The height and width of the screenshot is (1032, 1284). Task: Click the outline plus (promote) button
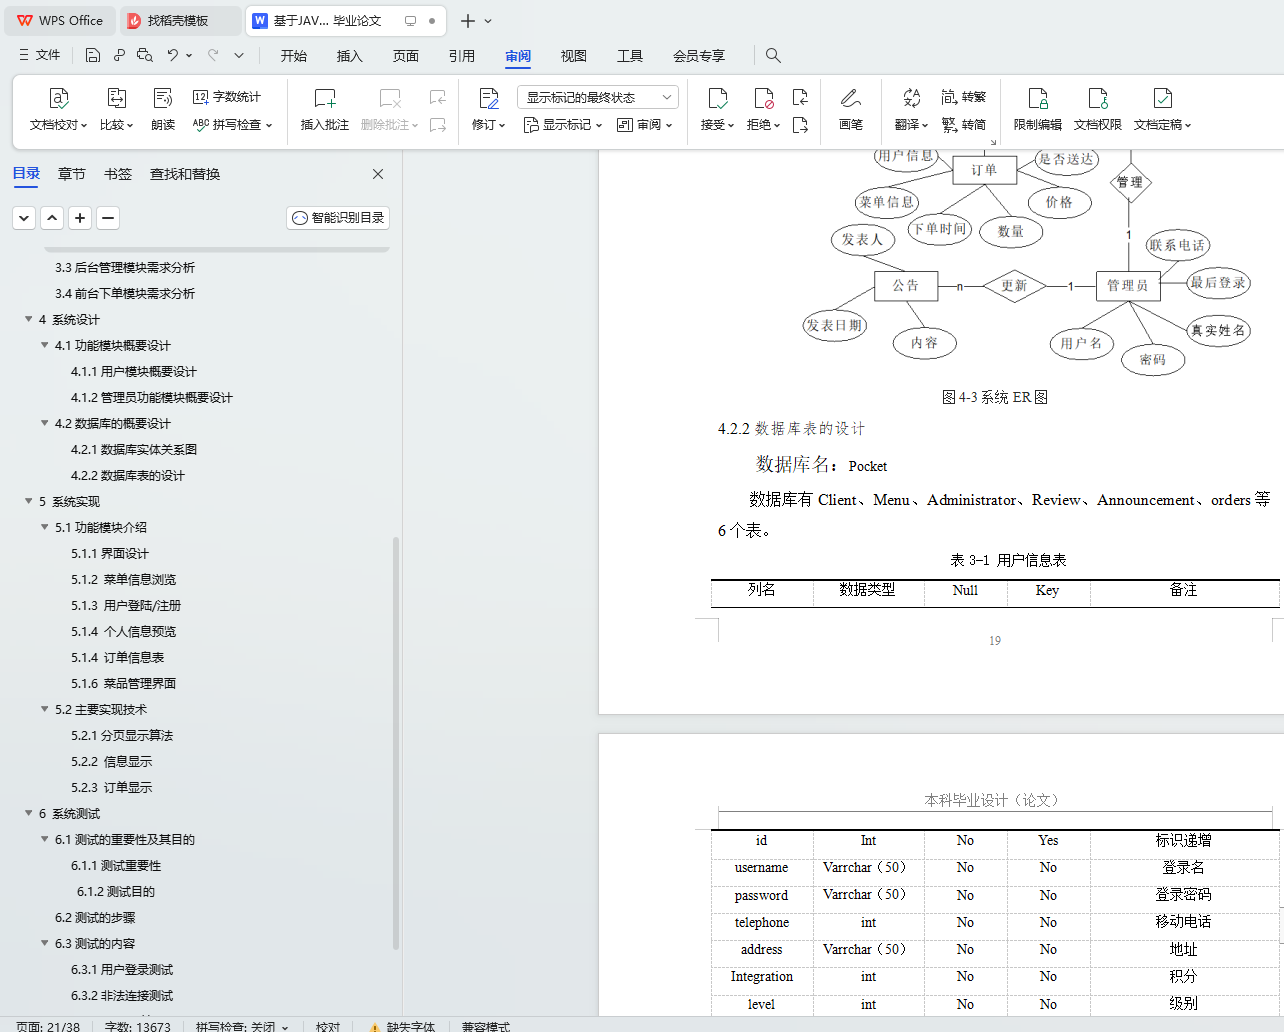point(81,218)
